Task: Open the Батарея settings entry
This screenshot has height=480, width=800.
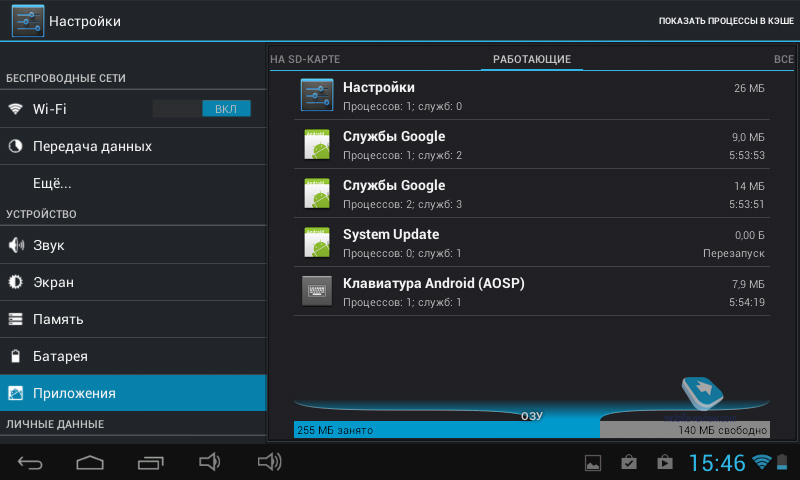Action: click(133, 356)
